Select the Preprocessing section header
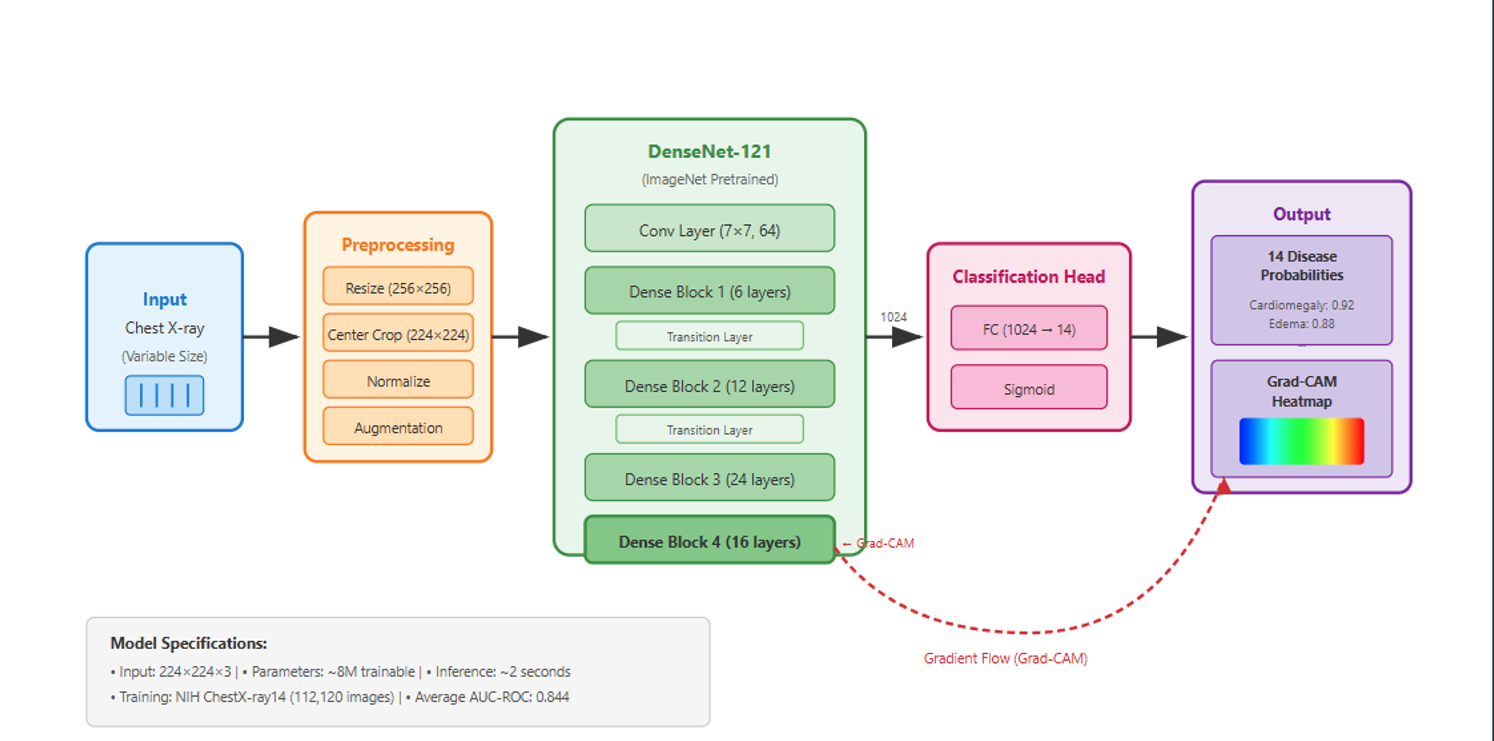This screenshot has height=741, width=1494. point(397,244)
